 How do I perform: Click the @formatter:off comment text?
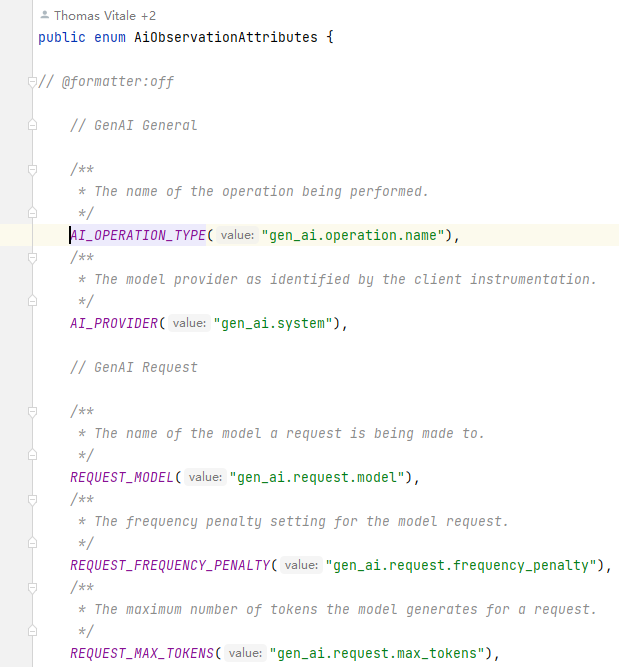coord(106,81)
